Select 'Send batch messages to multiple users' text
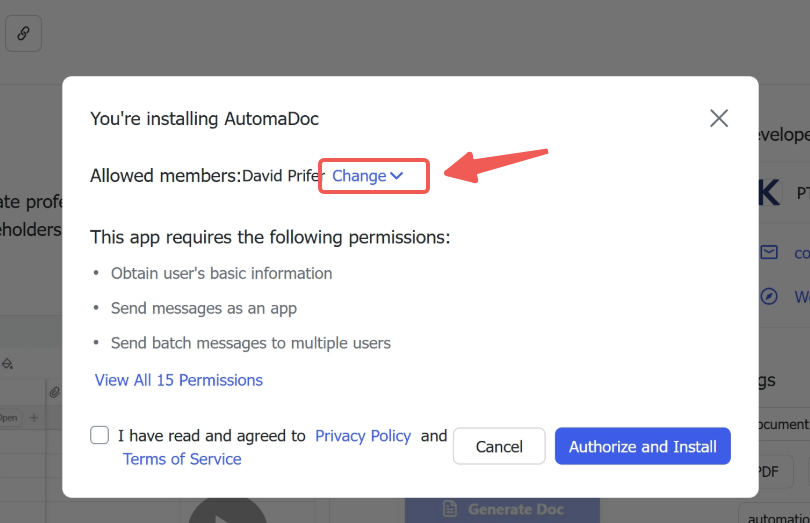The image size is (810, 523). [251, 343]
